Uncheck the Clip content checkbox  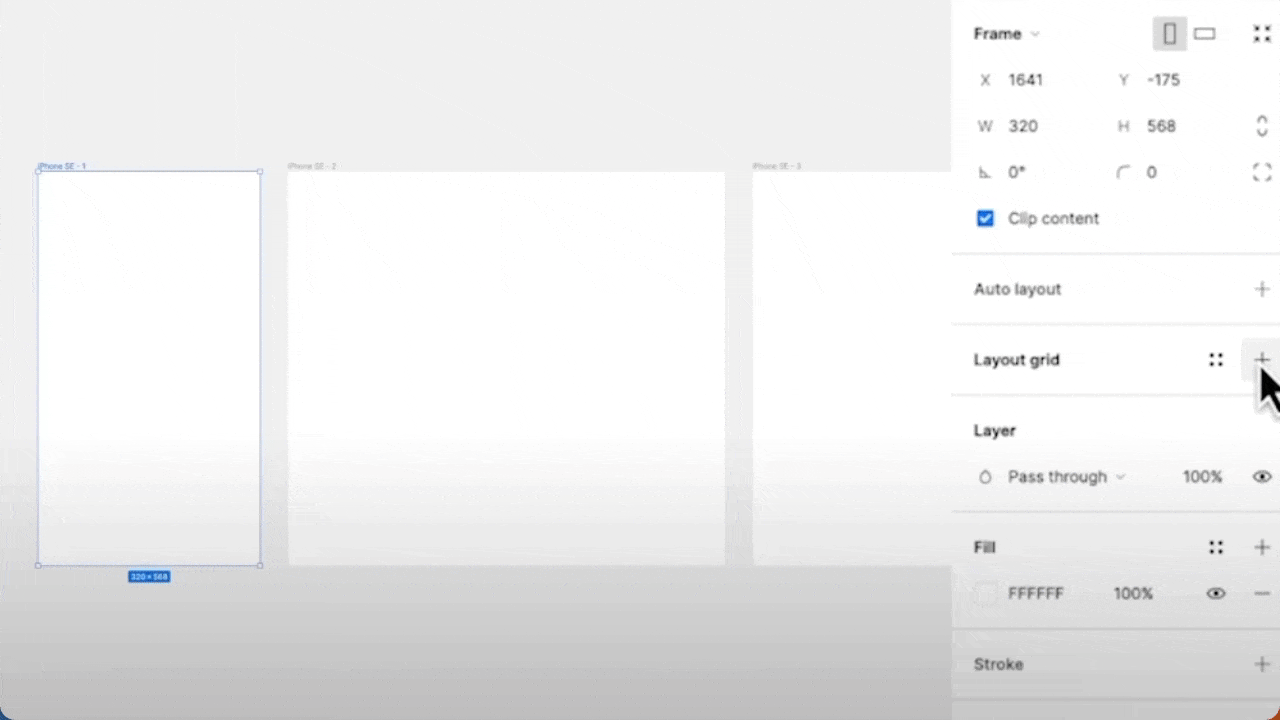[985, 218]
